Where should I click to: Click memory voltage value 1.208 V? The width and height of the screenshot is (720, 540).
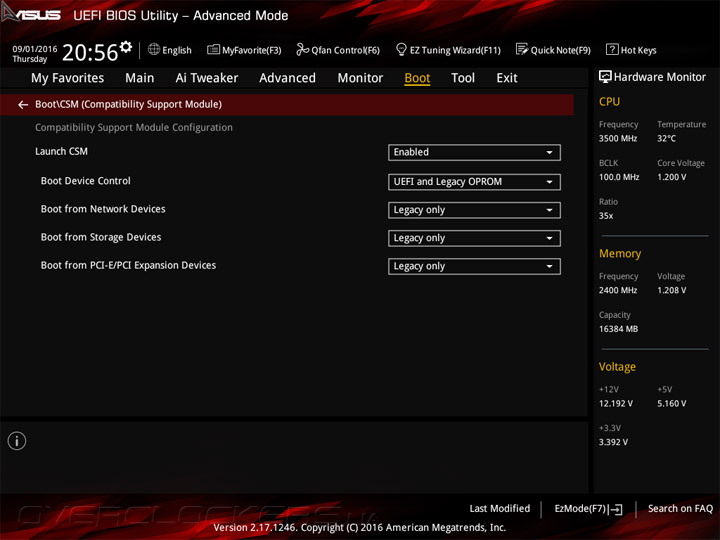pos(671,290)
